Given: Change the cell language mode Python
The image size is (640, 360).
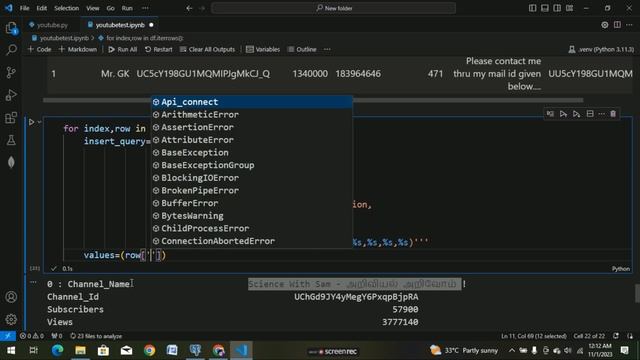Looking at the screenshot, I should point(620,269).
